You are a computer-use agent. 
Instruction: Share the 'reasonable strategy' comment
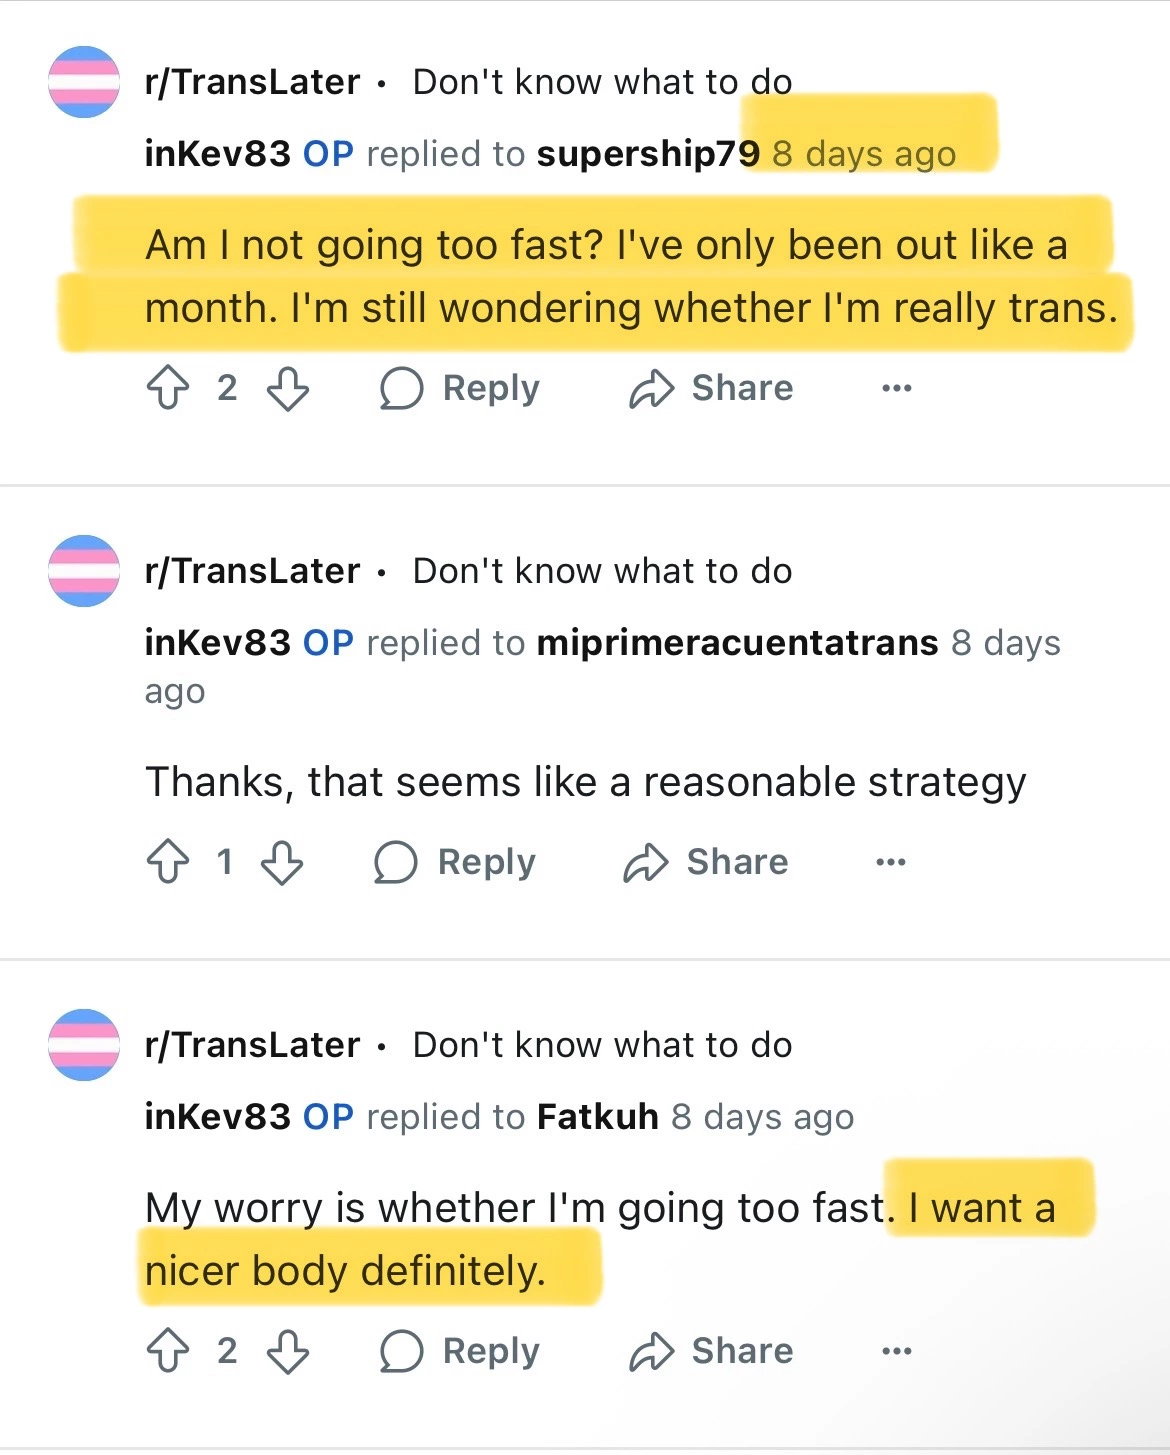(x=706, y=862)
